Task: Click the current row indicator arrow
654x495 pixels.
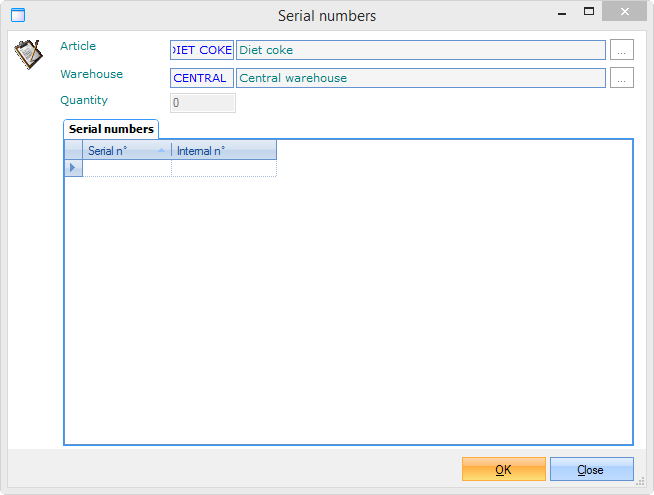Action: 73,168
